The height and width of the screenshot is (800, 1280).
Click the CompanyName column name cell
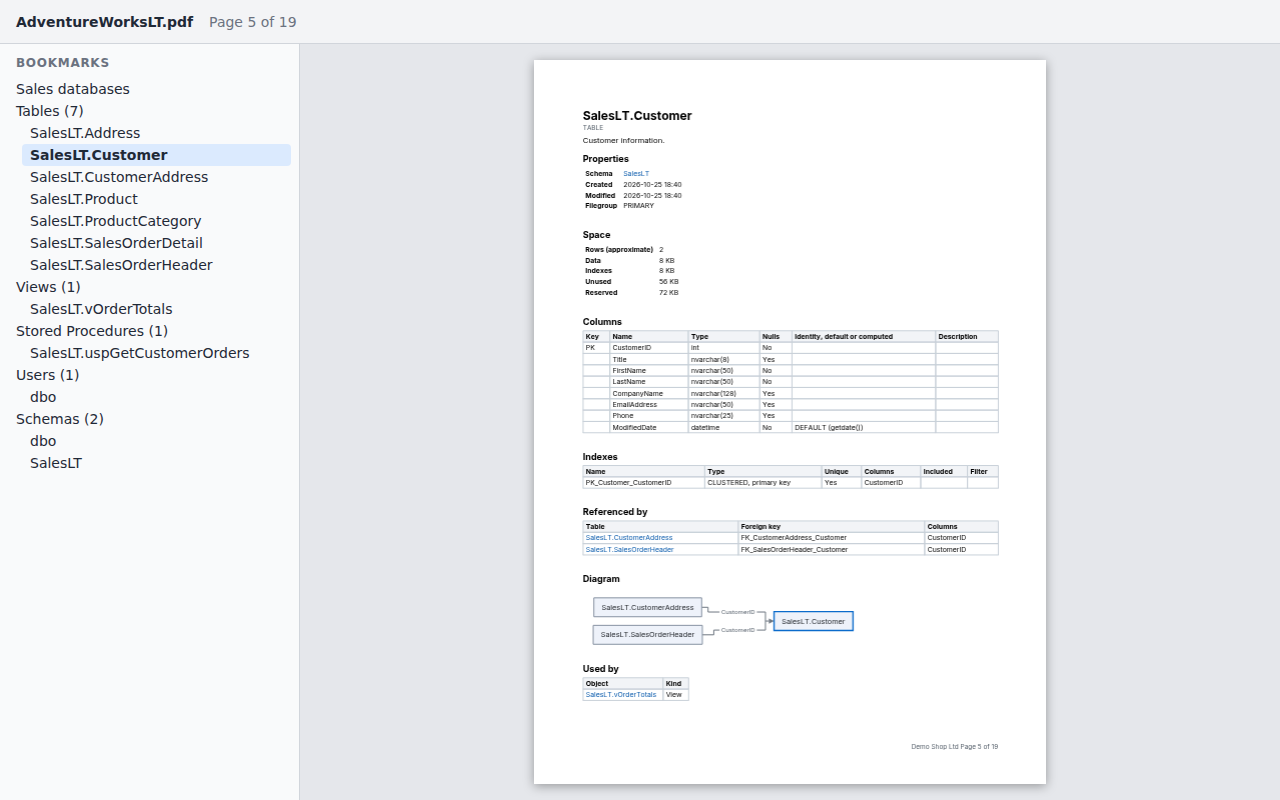tap(649, 393)
